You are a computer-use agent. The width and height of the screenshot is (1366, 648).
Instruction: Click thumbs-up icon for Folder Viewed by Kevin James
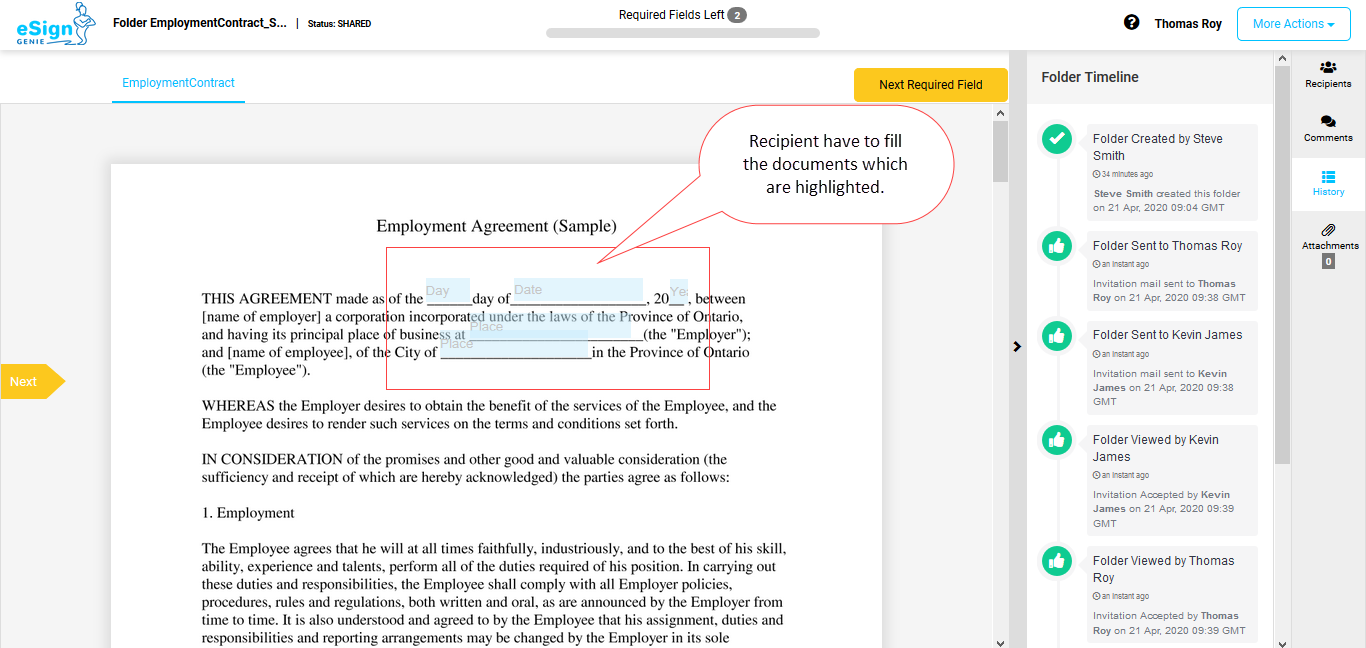coord(1057,440)
